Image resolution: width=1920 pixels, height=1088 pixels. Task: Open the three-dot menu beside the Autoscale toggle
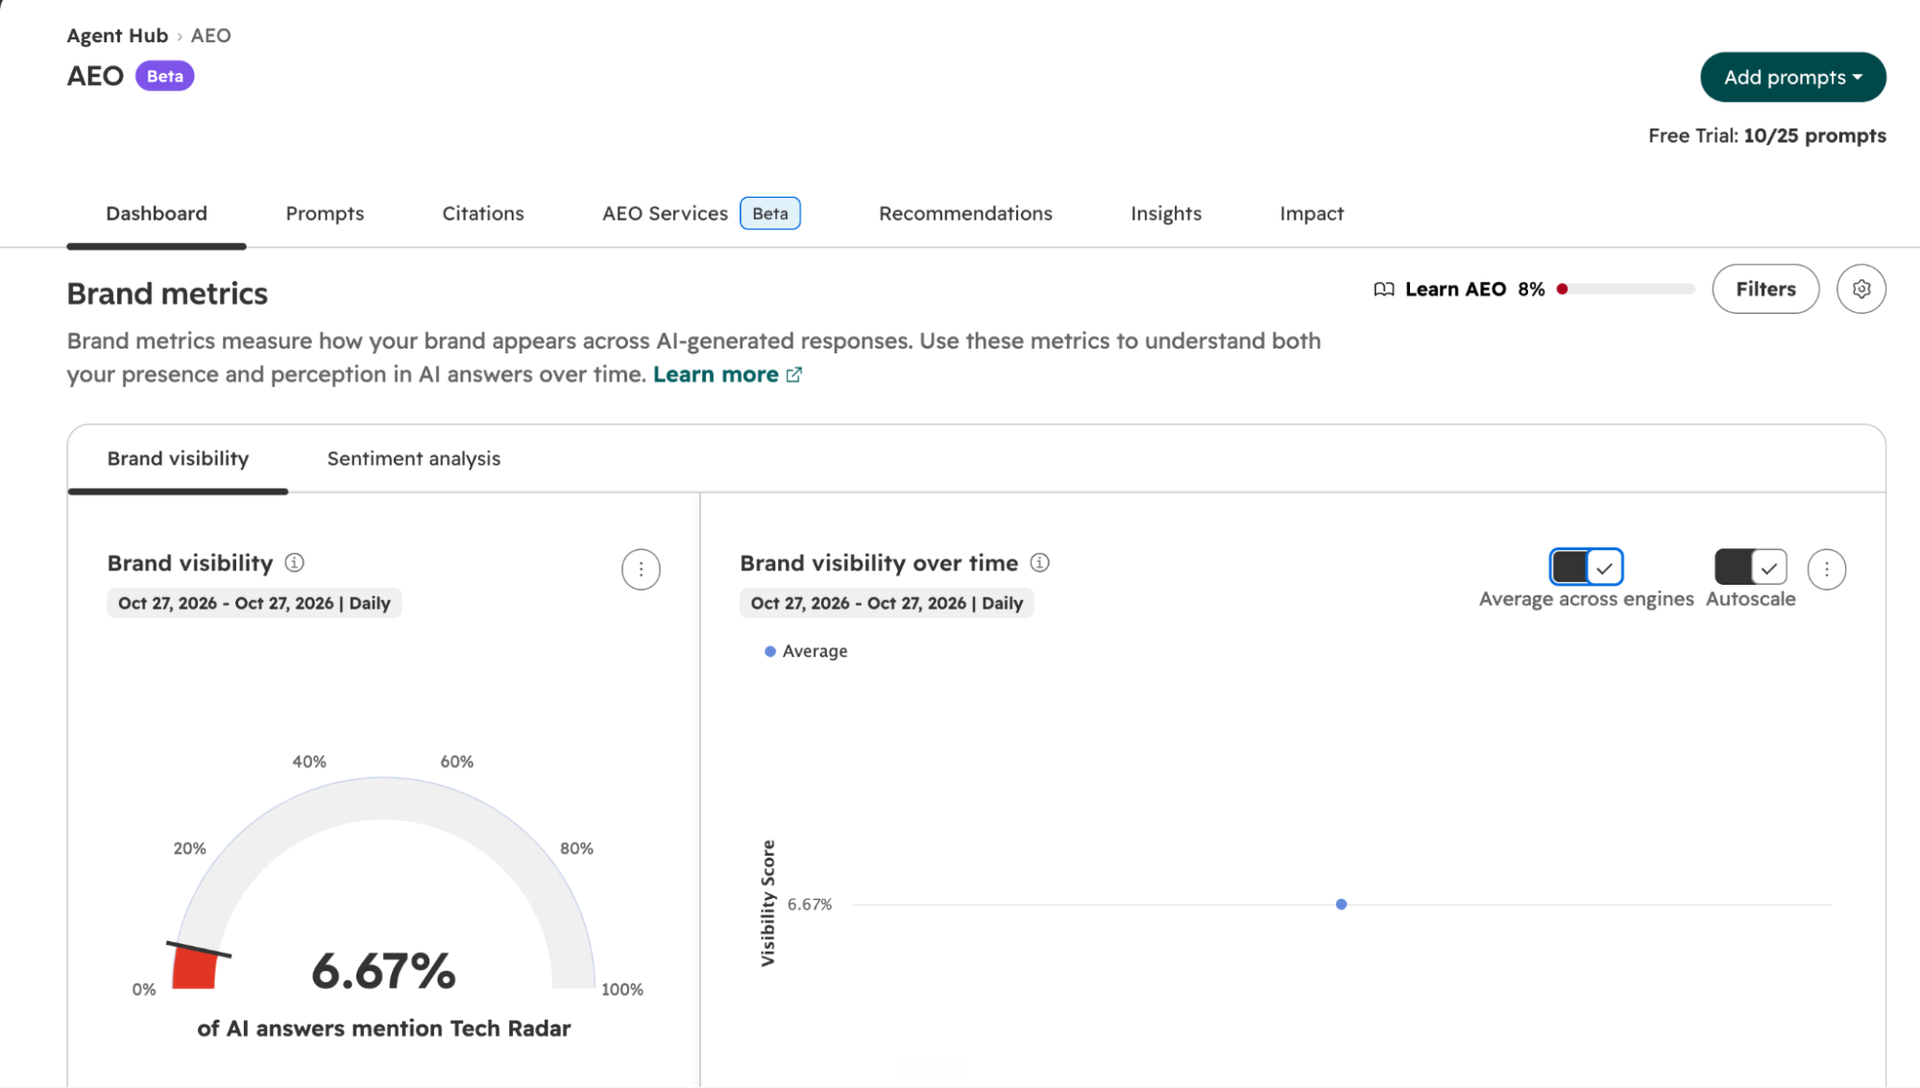1826,569
